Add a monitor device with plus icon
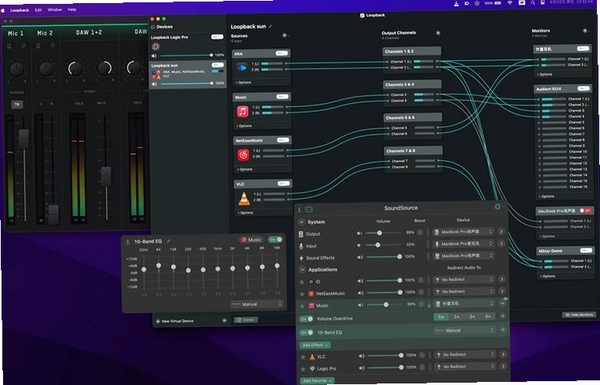 [x=585, y=30]
